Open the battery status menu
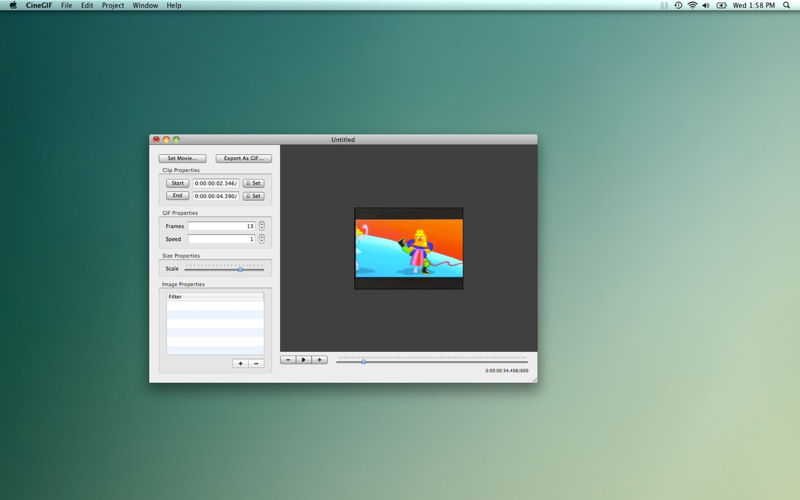This screenshot has height=500, width=800. click(721, 5)
